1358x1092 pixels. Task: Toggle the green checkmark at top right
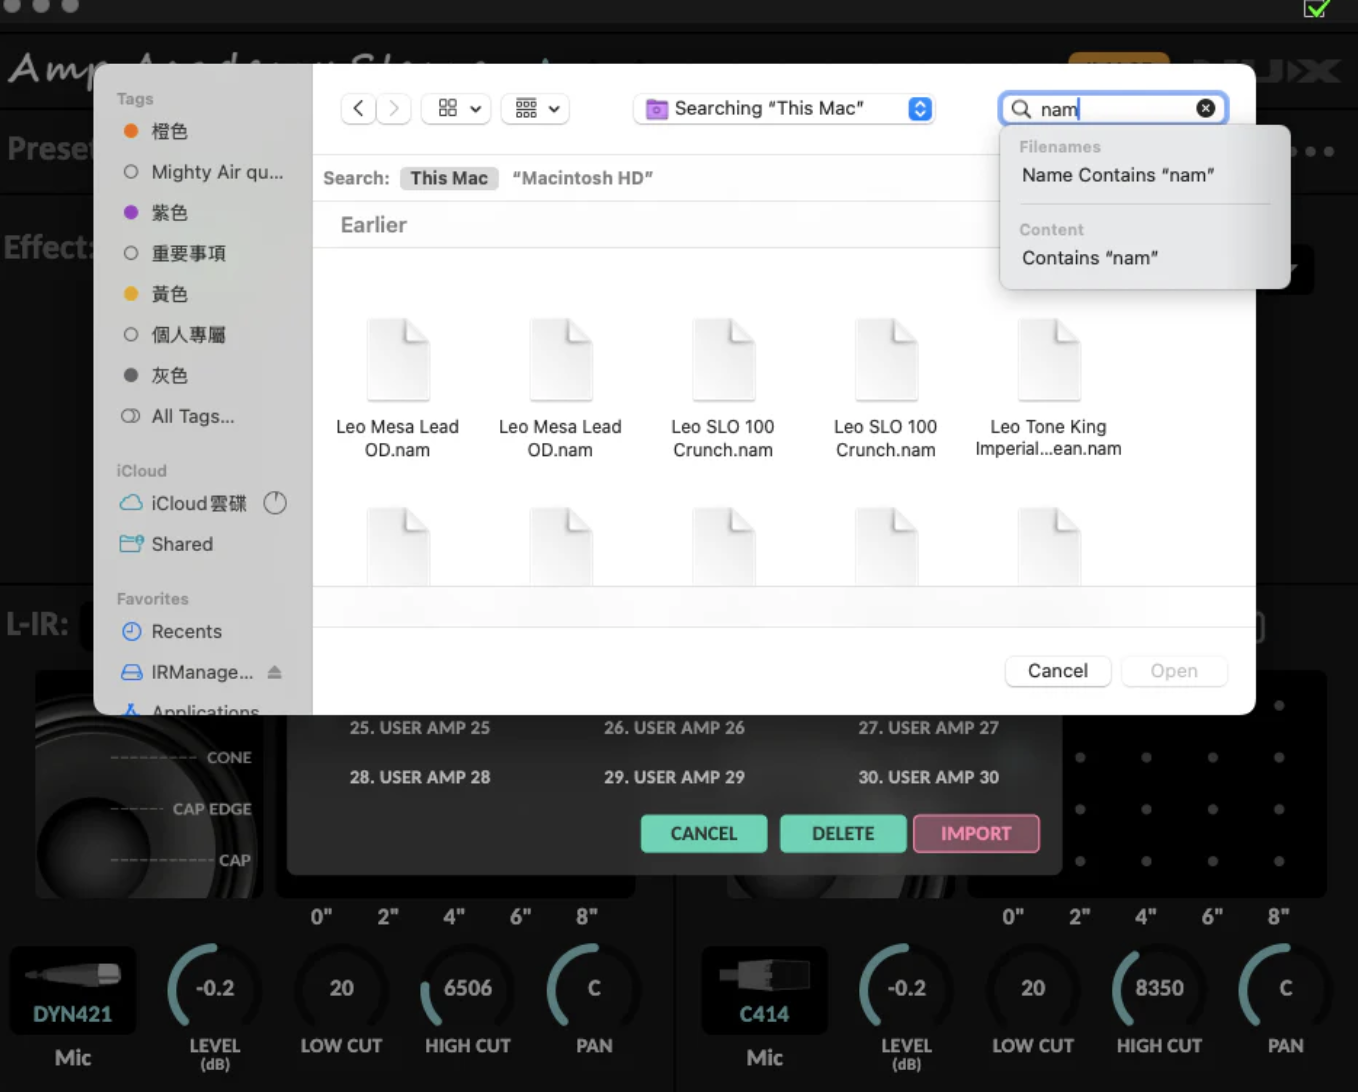coord(1316,9)
